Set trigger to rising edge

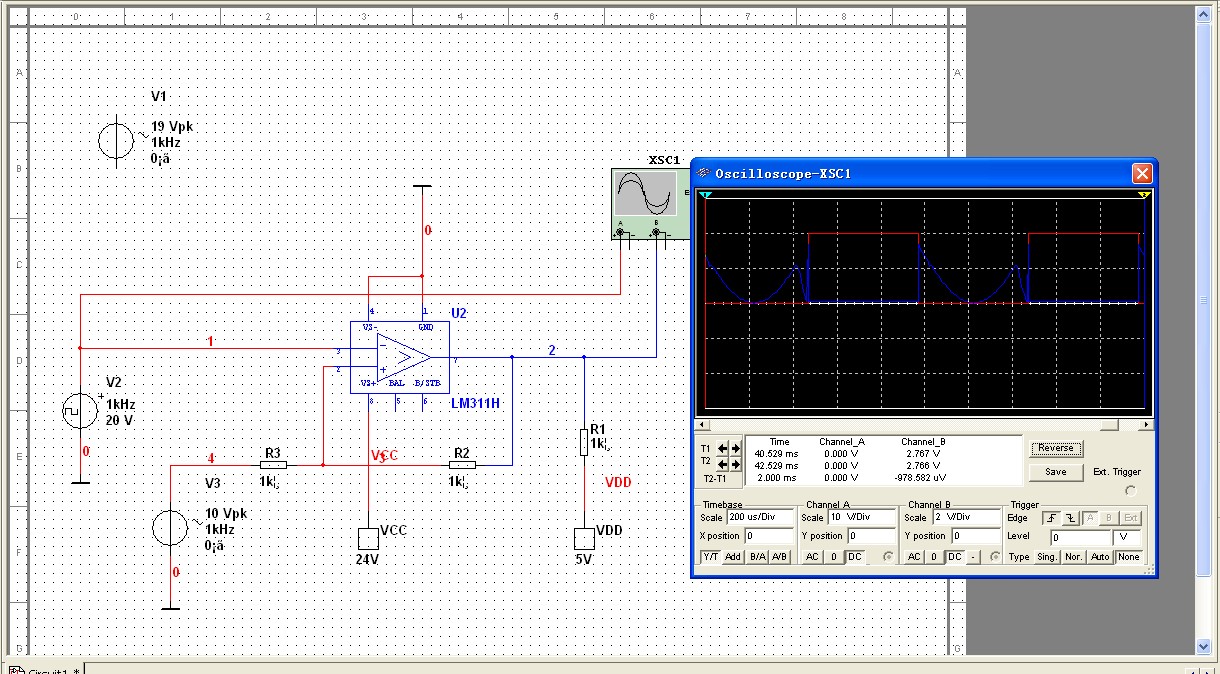tap(1051, 518)
